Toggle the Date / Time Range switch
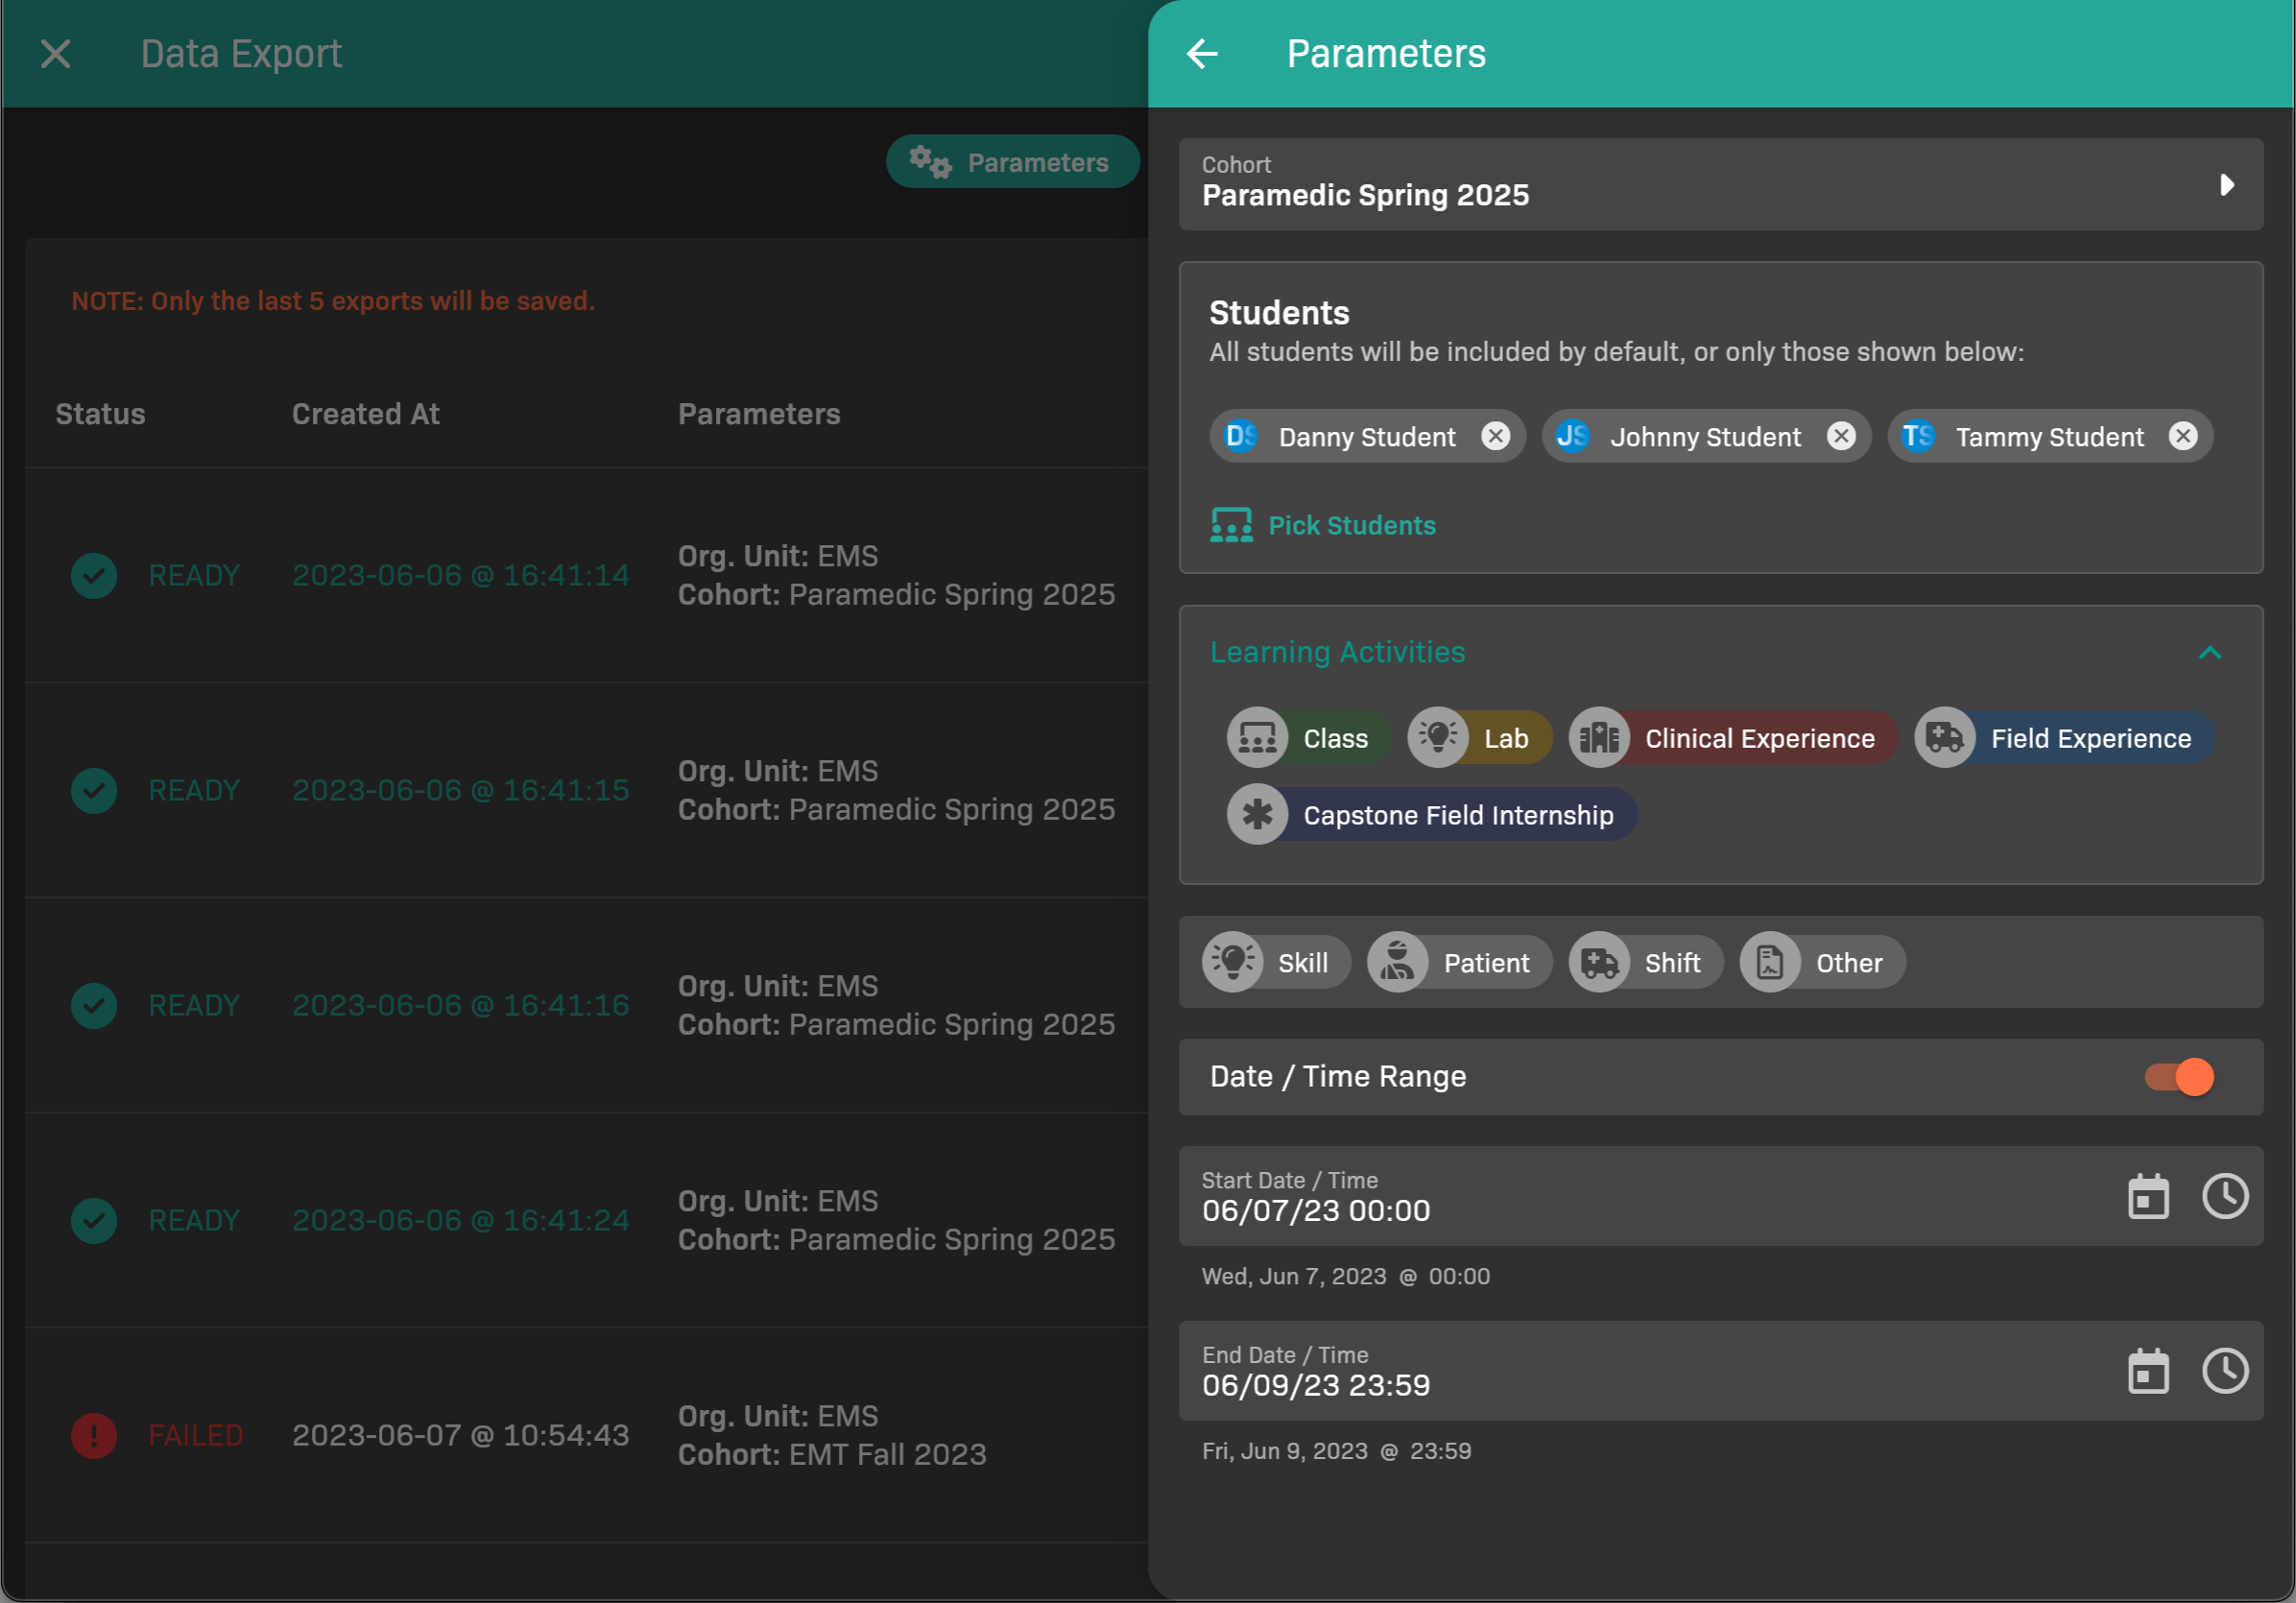Viewport: 2296px width, 1603px height. click(2180, 1077)
